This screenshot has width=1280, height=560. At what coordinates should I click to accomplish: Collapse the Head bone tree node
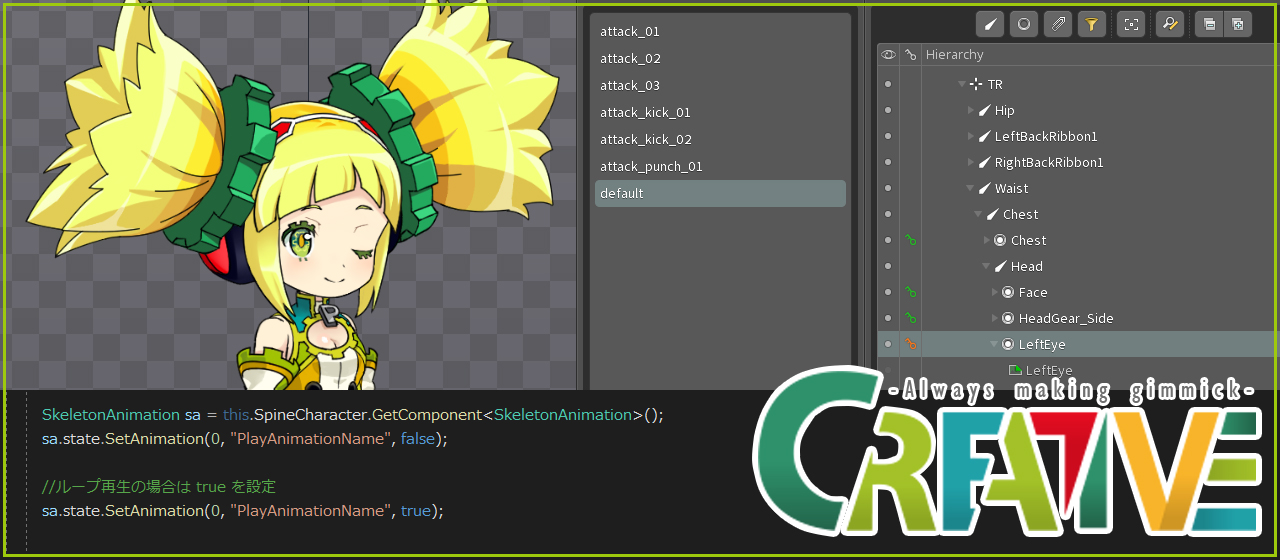click(986, 267)
